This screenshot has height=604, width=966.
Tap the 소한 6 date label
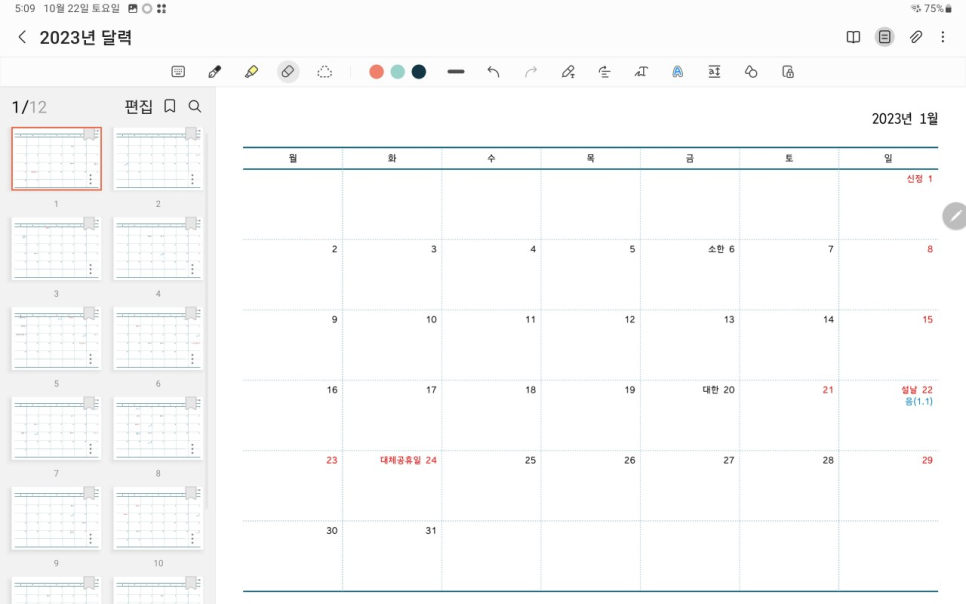coord(721,249)
